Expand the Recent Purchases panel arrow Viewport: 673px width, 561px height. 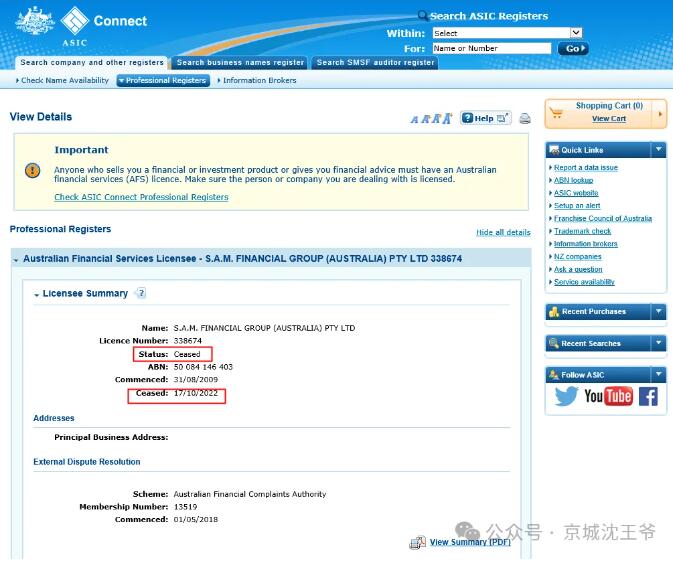pos(658,311)
